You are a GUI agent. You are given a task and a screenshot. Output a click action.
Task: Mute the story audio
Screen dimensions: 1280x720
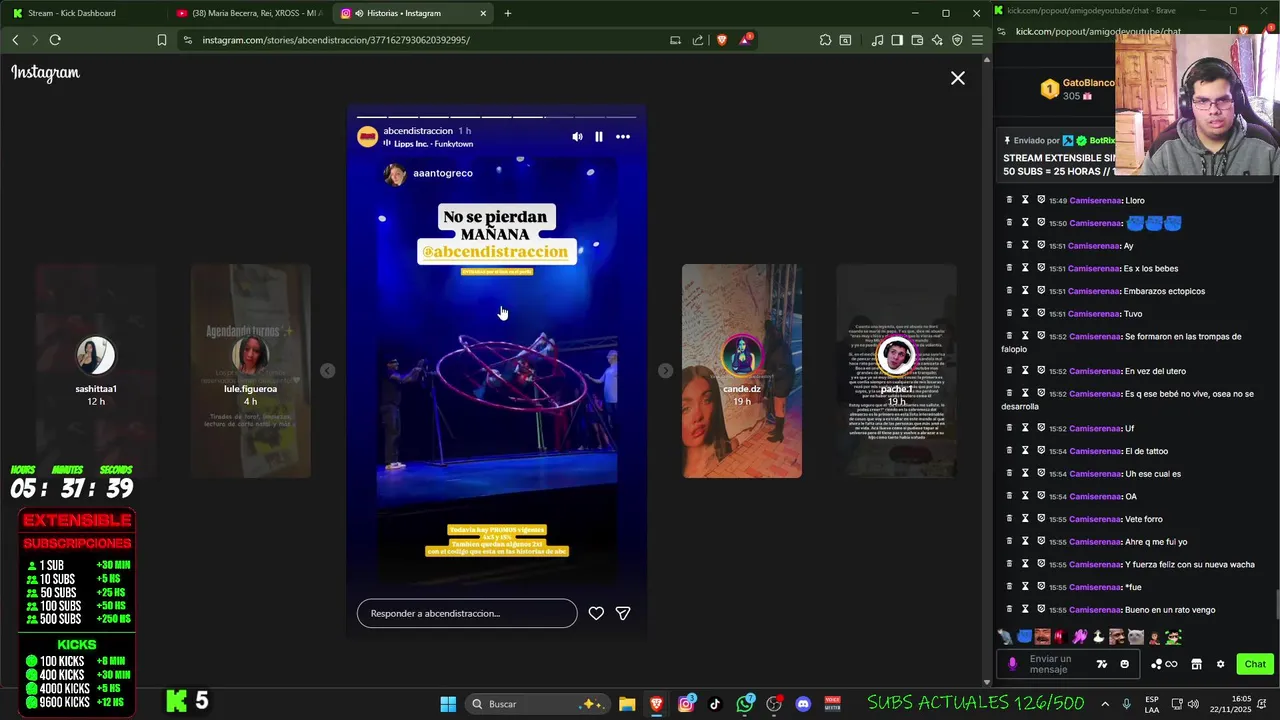coord(577,137)
